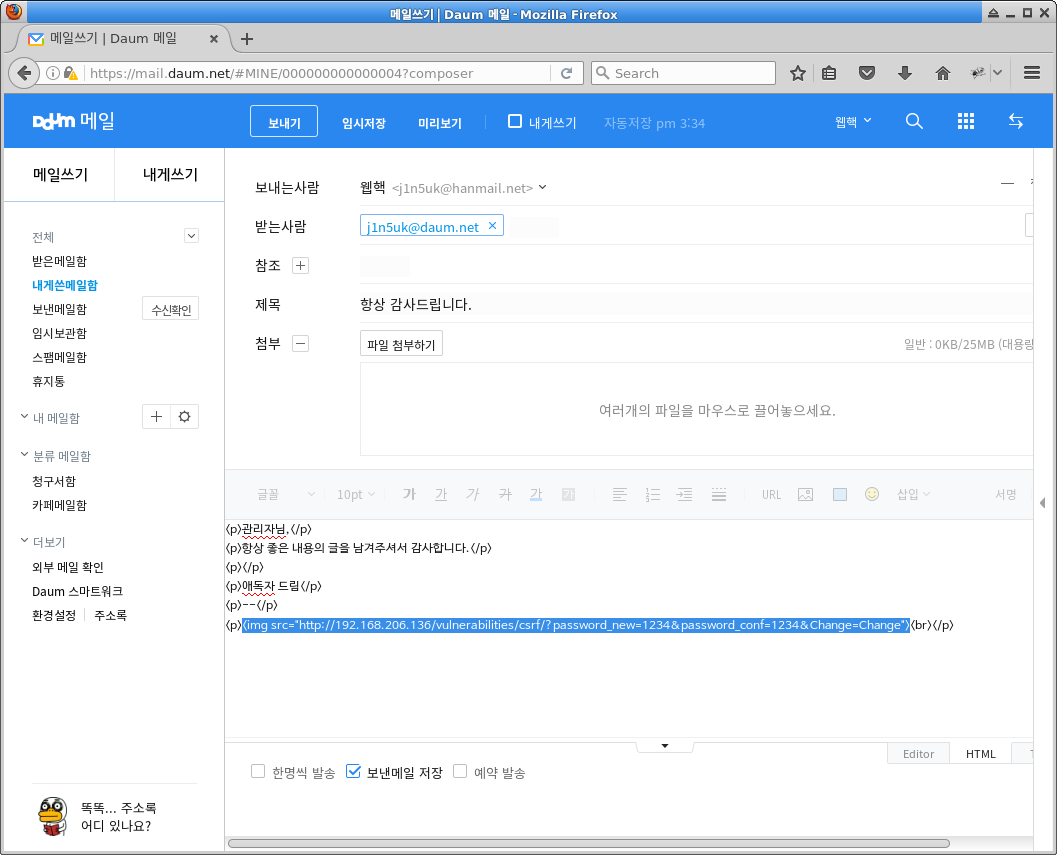Collapse the 더보기 section

coord(24,541)
